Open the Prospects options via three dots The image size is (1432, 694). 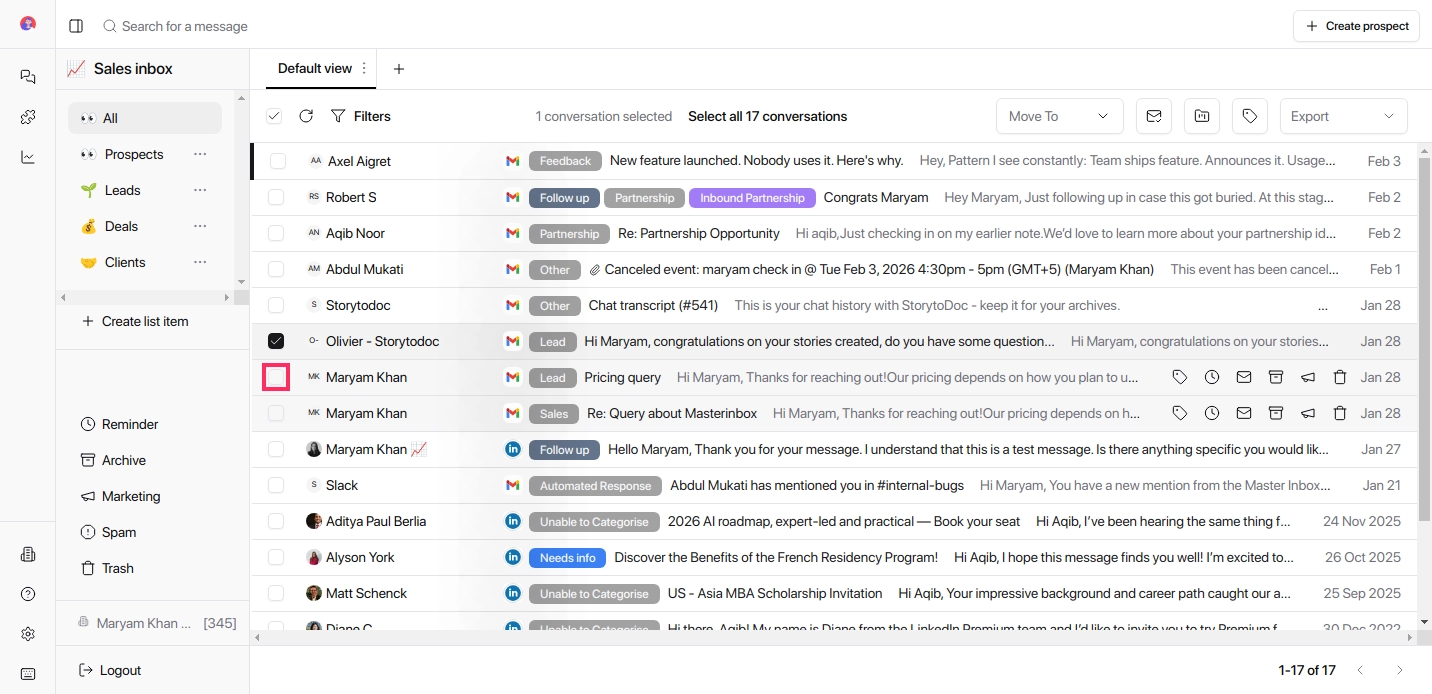tap(200, 154)
